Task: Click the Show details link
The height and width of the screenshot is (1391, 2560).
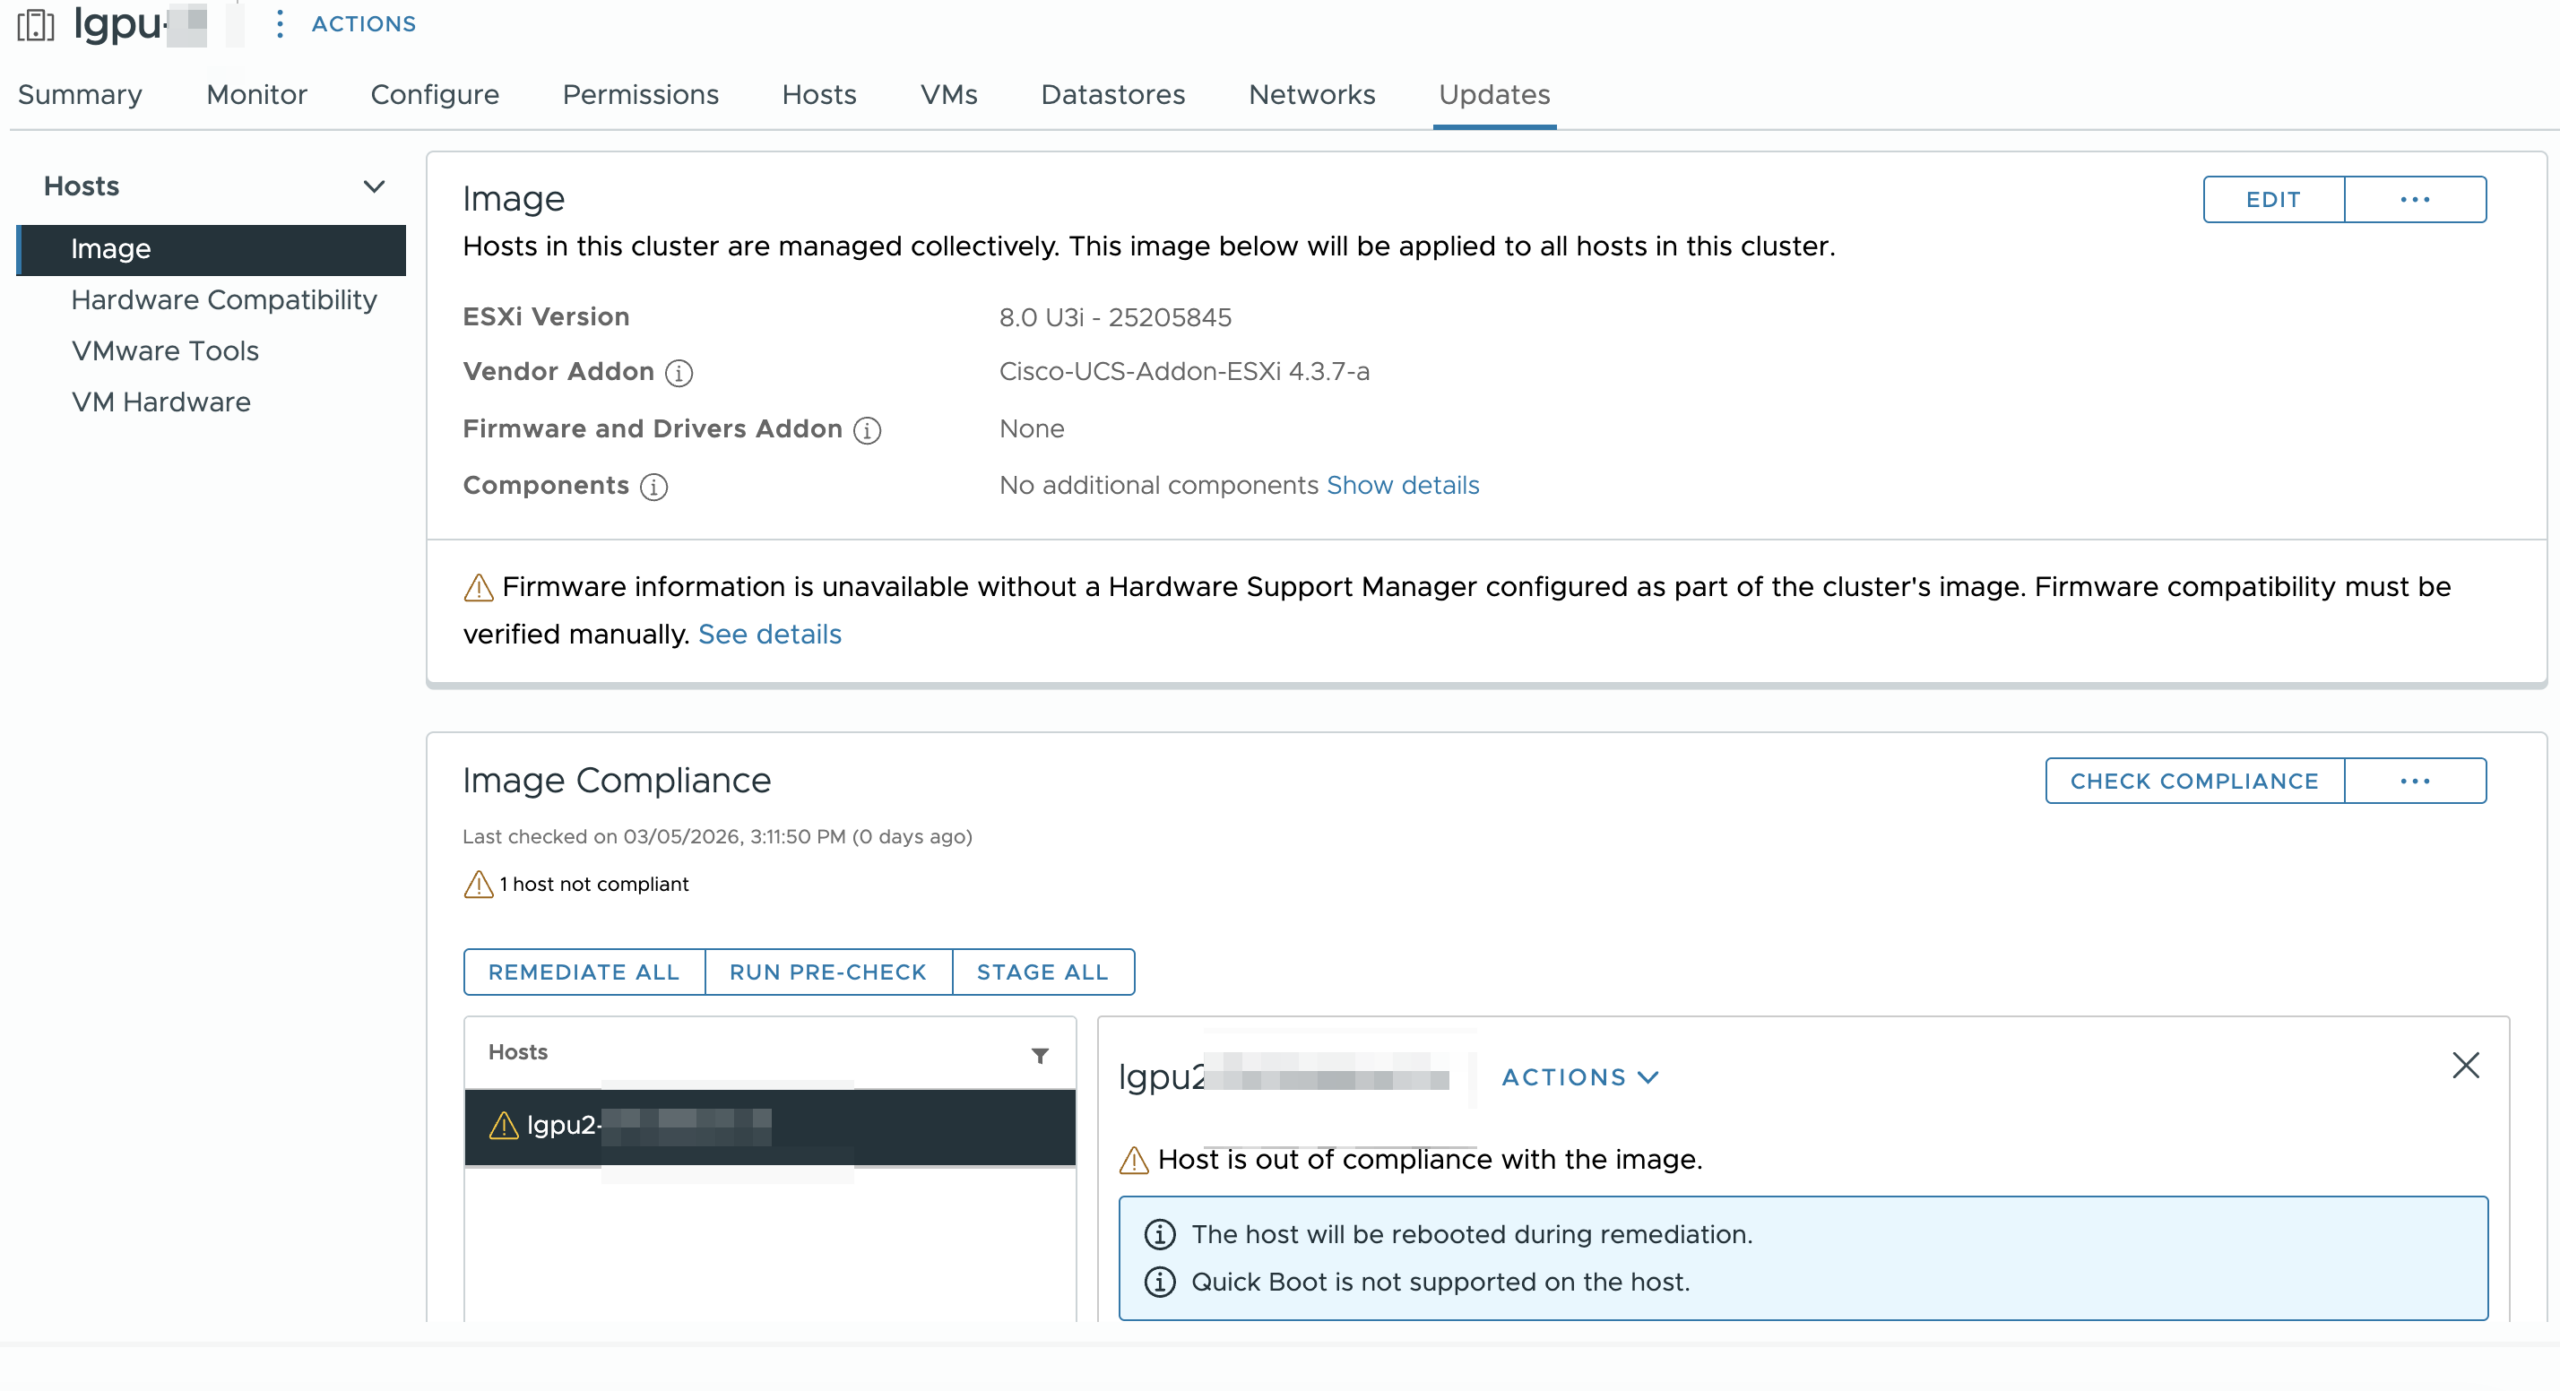Action: 1402,485
